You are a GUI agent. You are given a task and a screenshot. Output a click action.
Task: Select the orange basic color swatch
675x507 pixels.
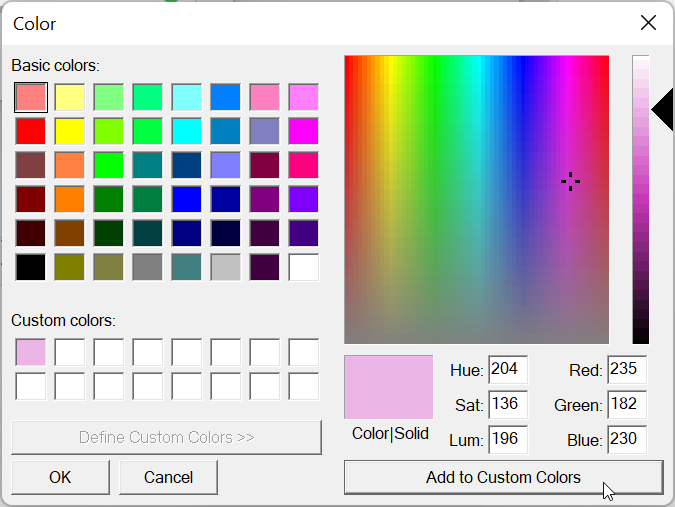(69, 199)
